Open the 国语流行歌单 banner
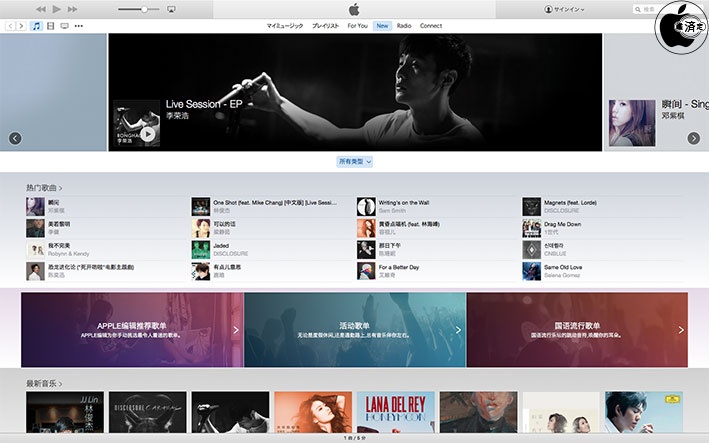 click(x=577, y=330)
